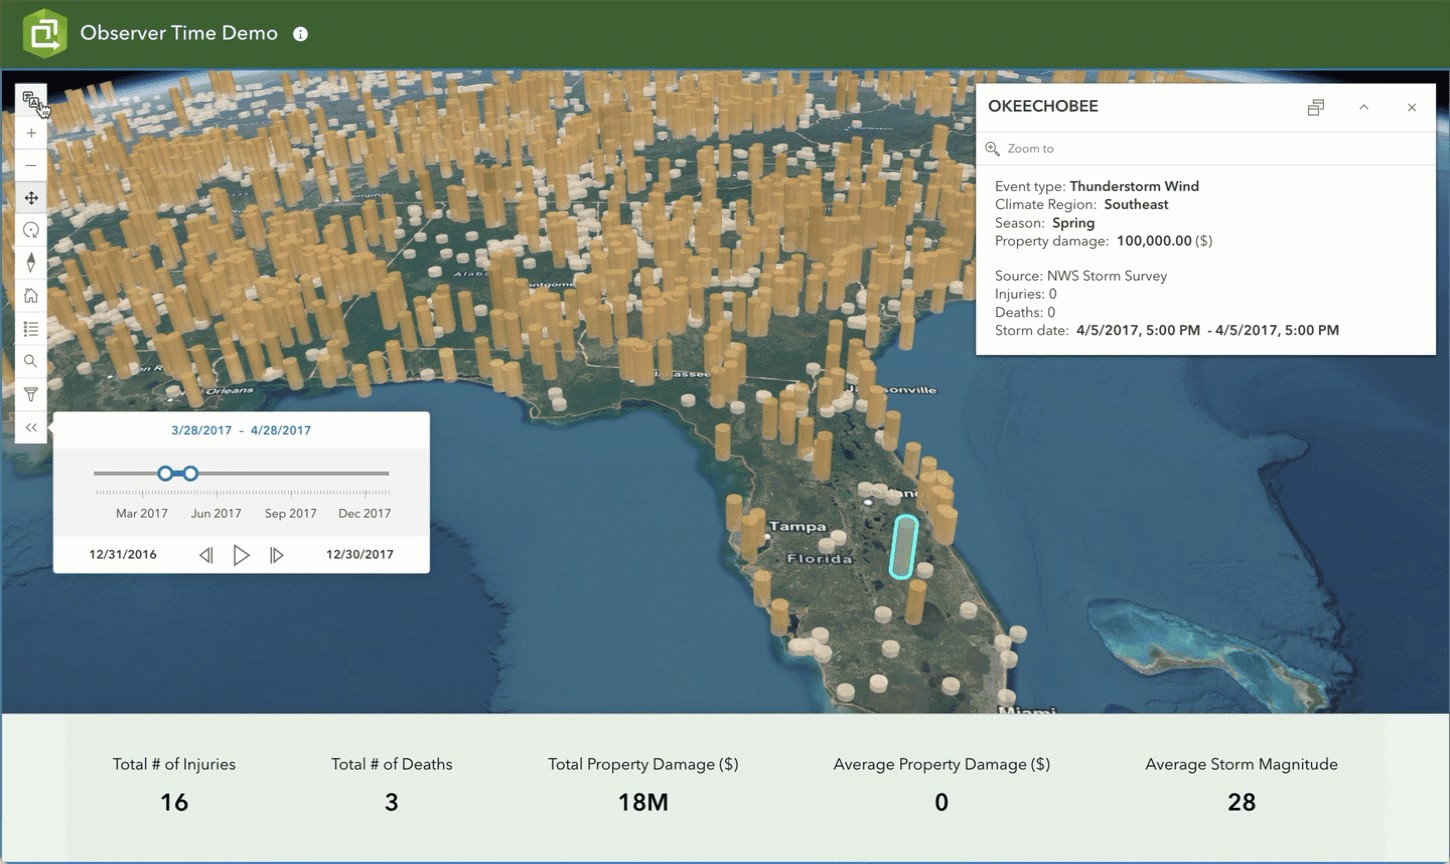1450x864 pixels.
Task: Click the 3/28/2017 - 4/28/2017 date range
Action: click(241, 430)
